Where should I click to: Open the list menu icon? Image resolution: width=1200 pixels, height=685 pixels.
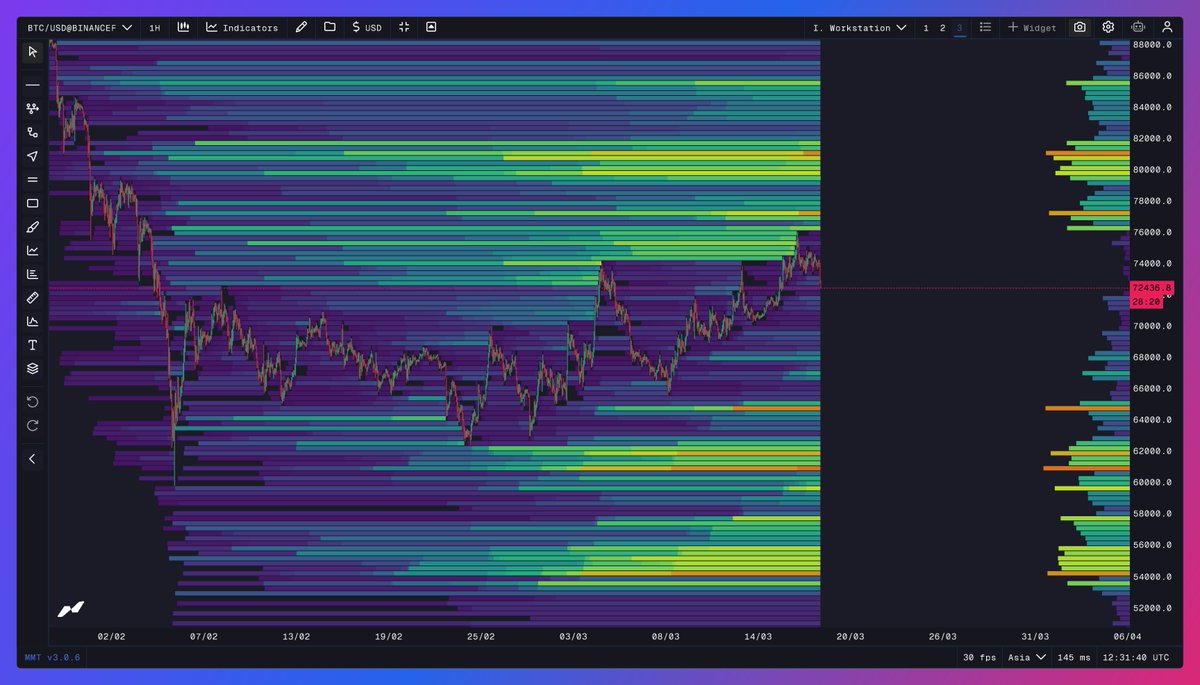tap(985, 28)
